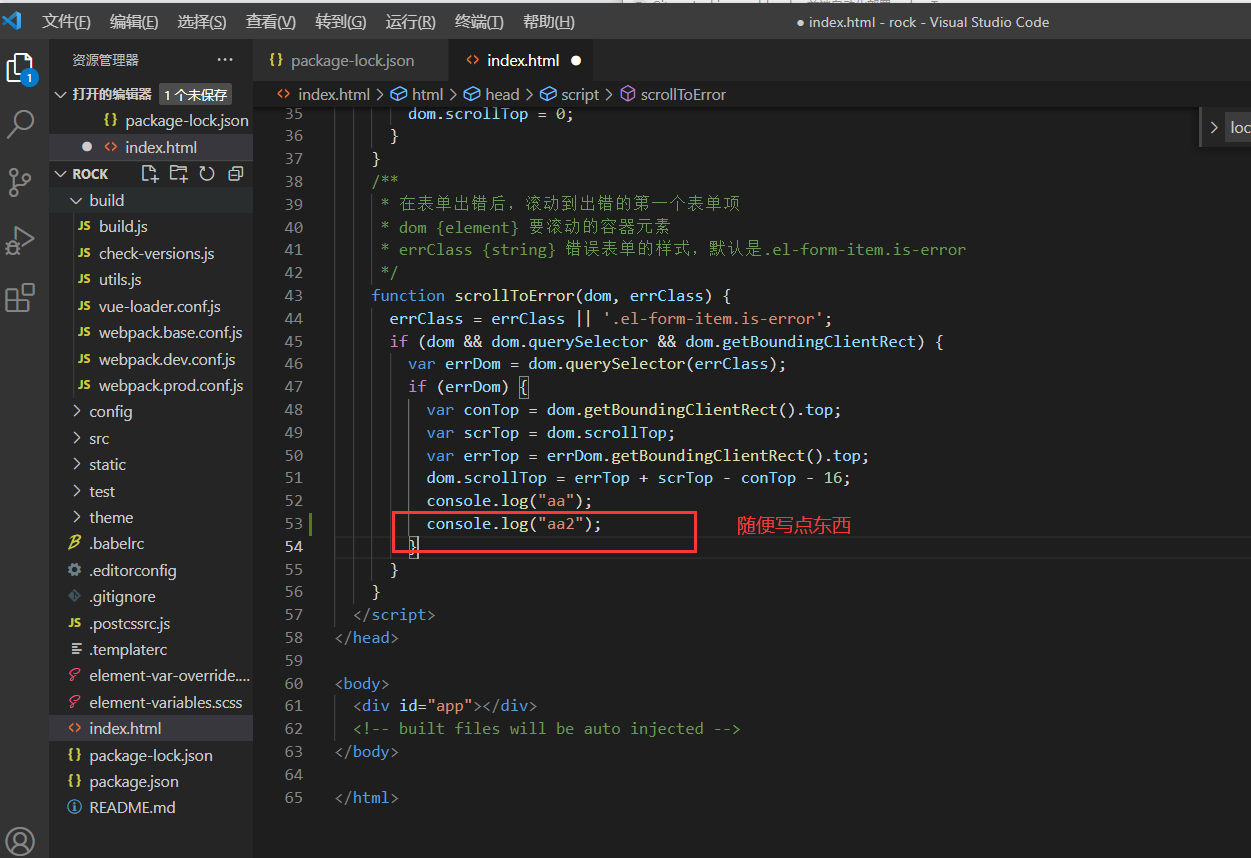
Task: Switch to package-lock.json editor tab
Action: coord(351,60)
